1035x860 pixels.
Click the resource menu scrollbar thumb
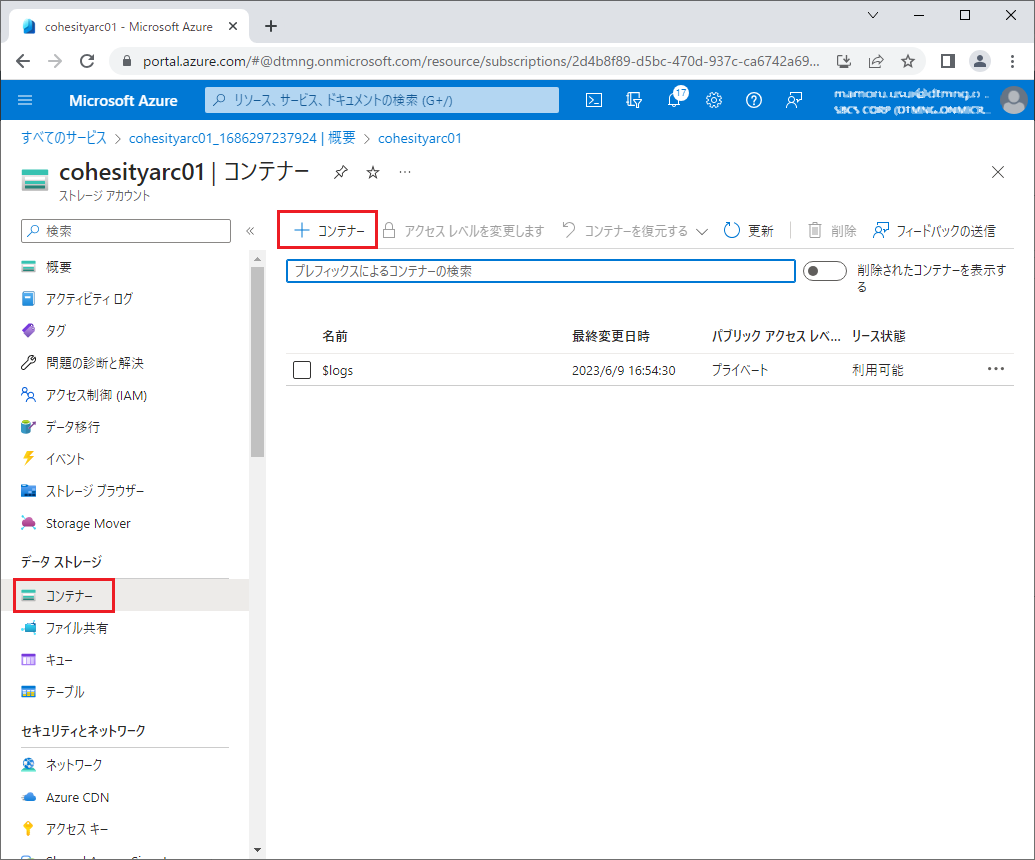(x=257, y=362)
